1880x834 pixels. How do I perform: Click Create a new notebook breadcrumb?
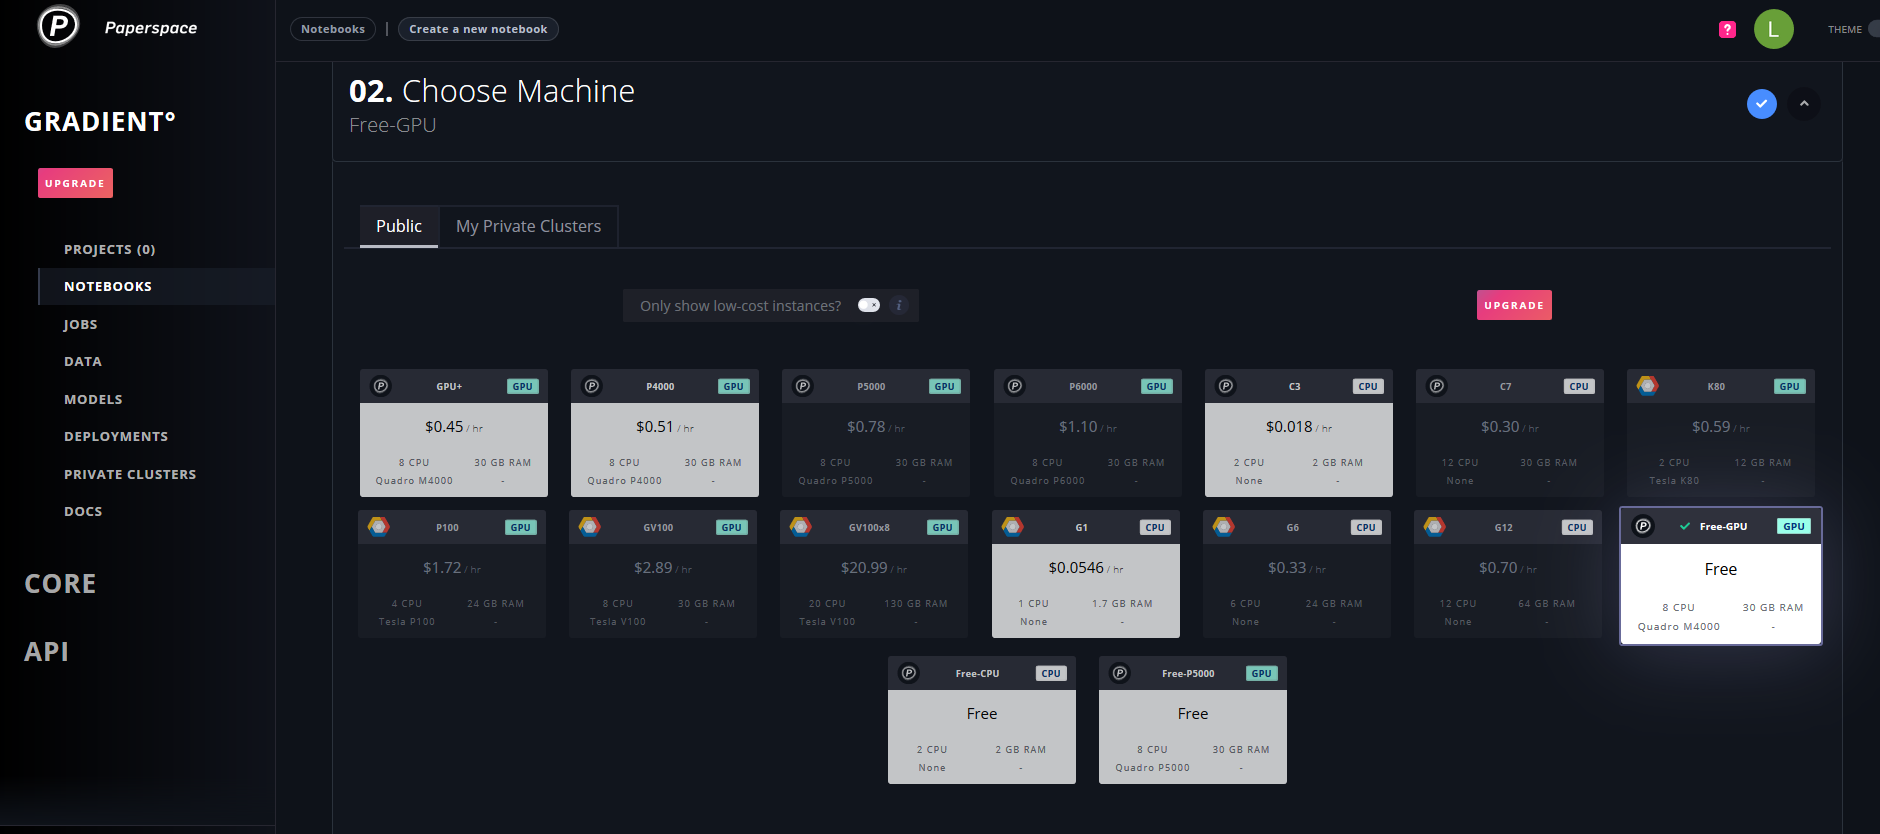click(478, 29)
